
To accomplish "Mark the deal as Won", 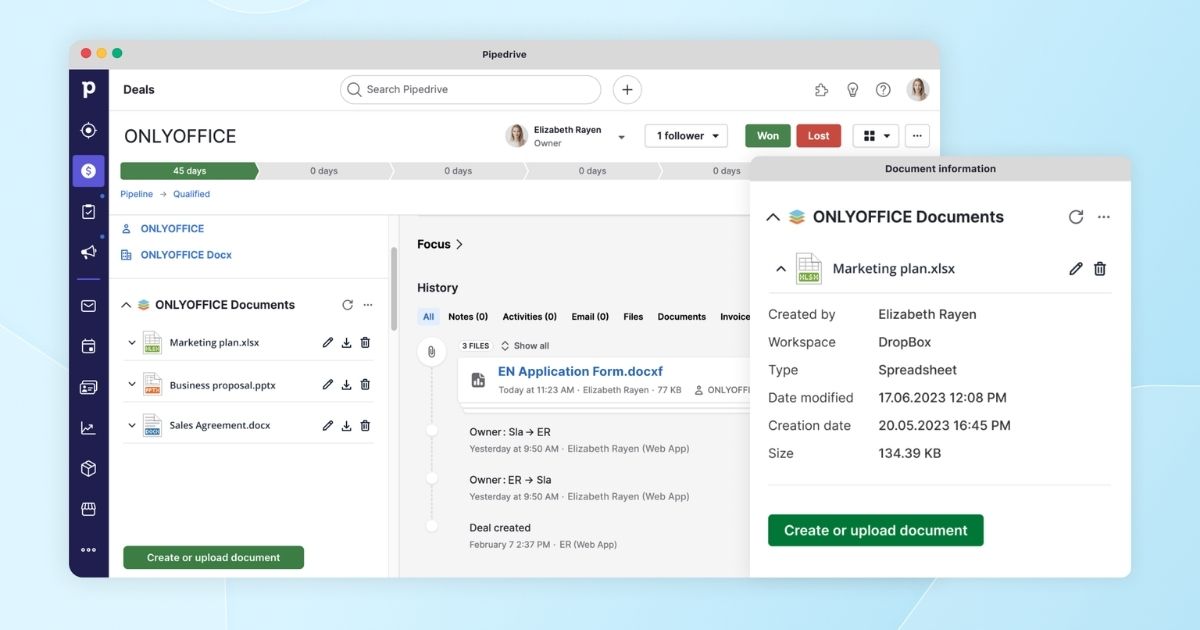I will click(768, 136).
